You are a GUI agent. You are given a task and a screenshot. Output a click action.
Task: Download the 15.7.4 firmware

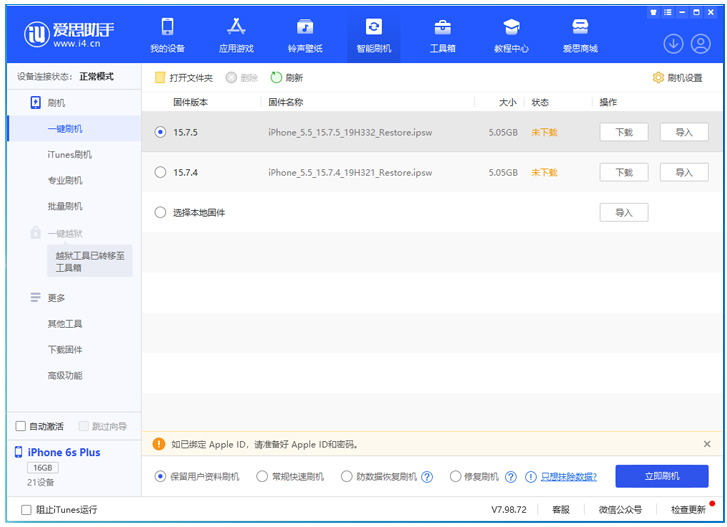click(x=624, y=172)
